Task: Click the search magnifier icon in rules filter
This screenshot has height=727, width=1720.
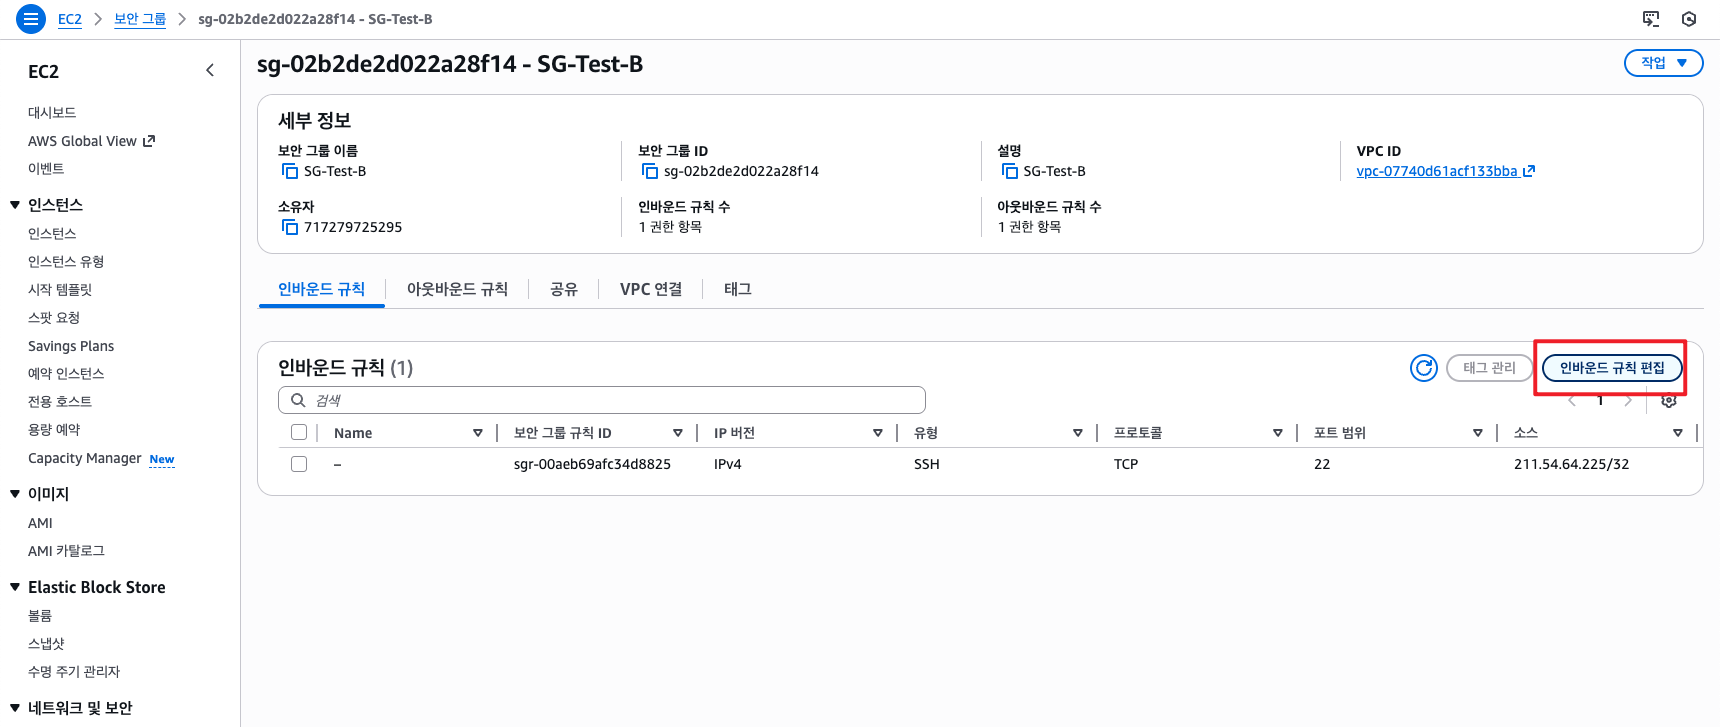Action: 298,400
